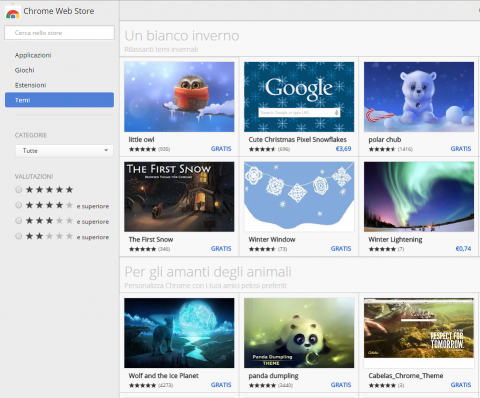The image size is (480, 398).
Task: Open Winter Lightening aurora thumbnail
Action: pos(419,197)
